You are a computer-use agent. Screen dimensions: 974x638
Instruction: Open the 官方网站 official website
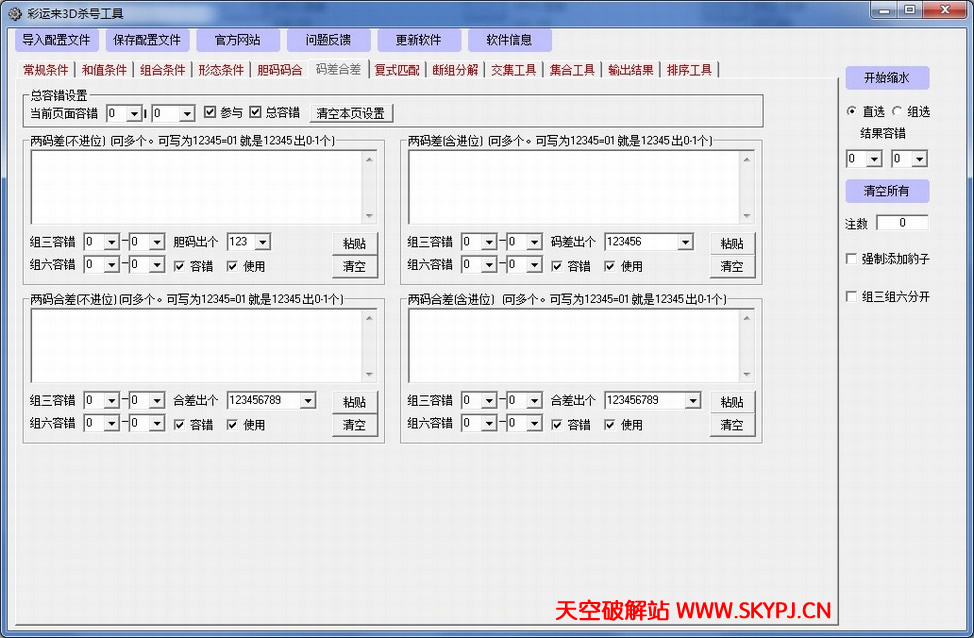pyautogui.click(x=238, y=40)
